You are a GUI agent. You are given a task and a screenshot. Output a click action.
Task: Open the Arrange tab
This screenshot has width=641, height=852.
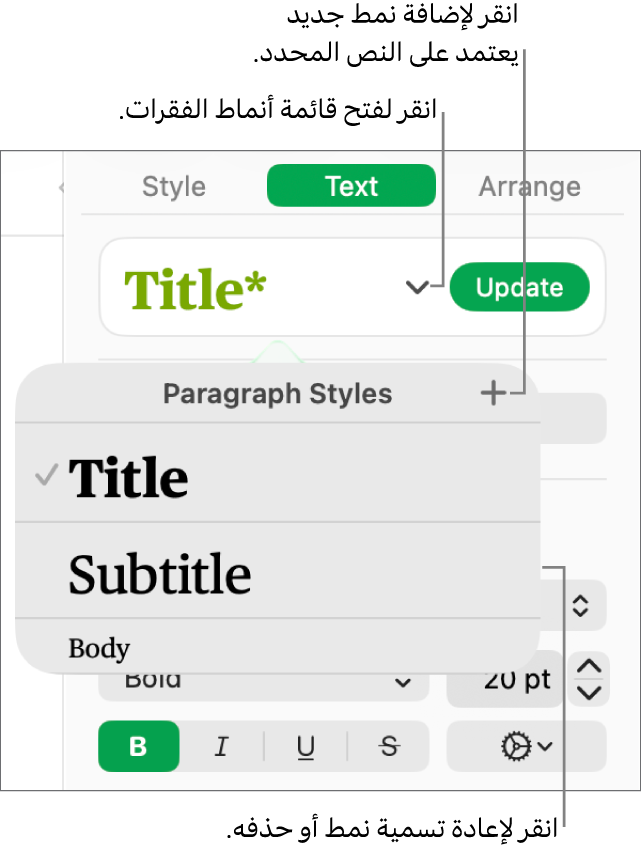[x=529, y=187]
